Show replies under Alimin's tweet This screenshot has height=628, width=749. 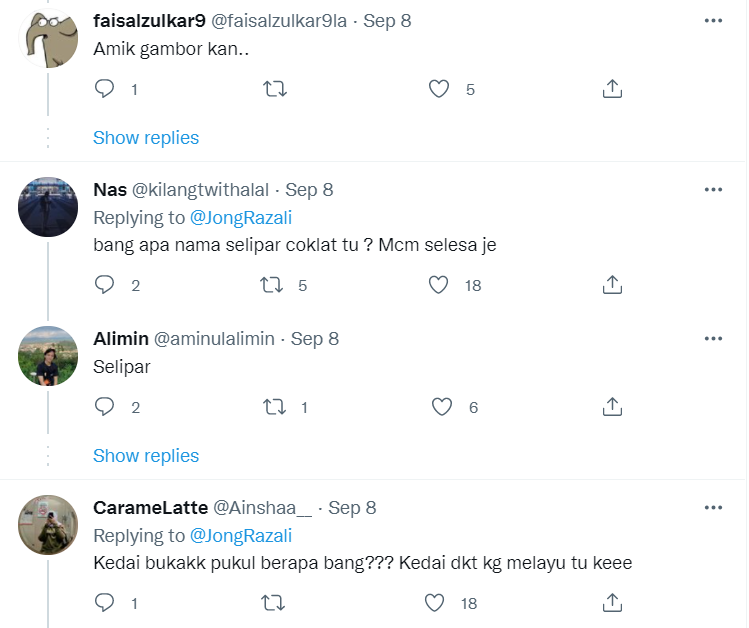pyautogui.click(x=146, y=456)
